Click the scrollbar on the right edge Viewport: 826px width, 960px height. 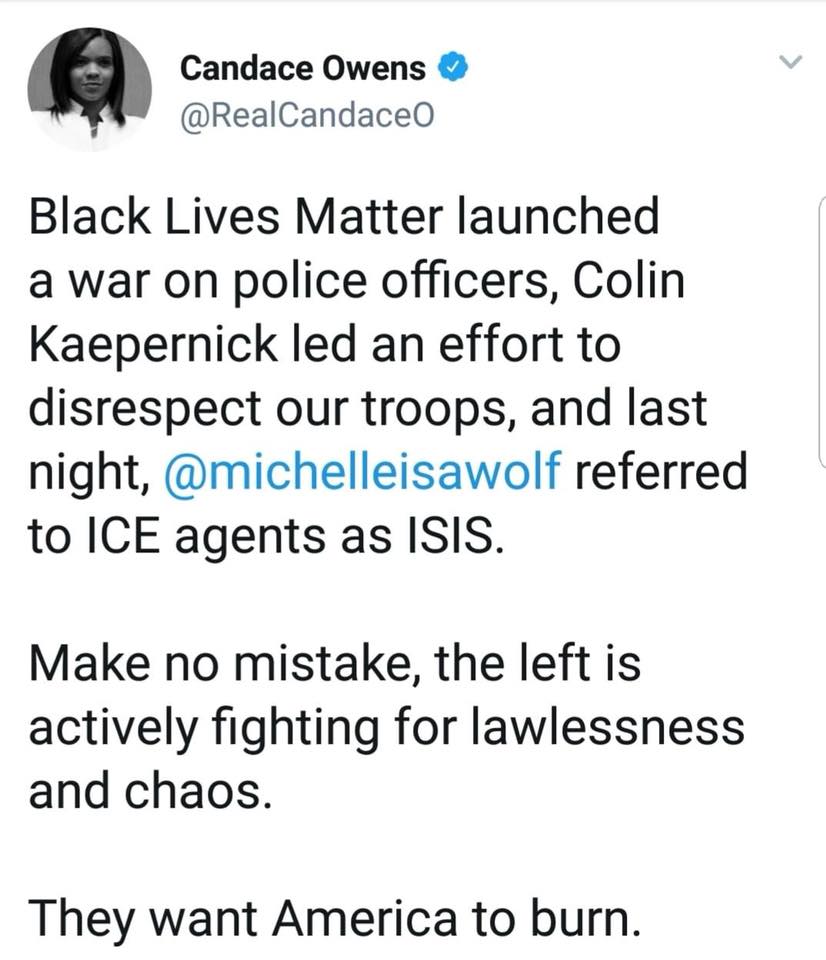click(820, 330)
